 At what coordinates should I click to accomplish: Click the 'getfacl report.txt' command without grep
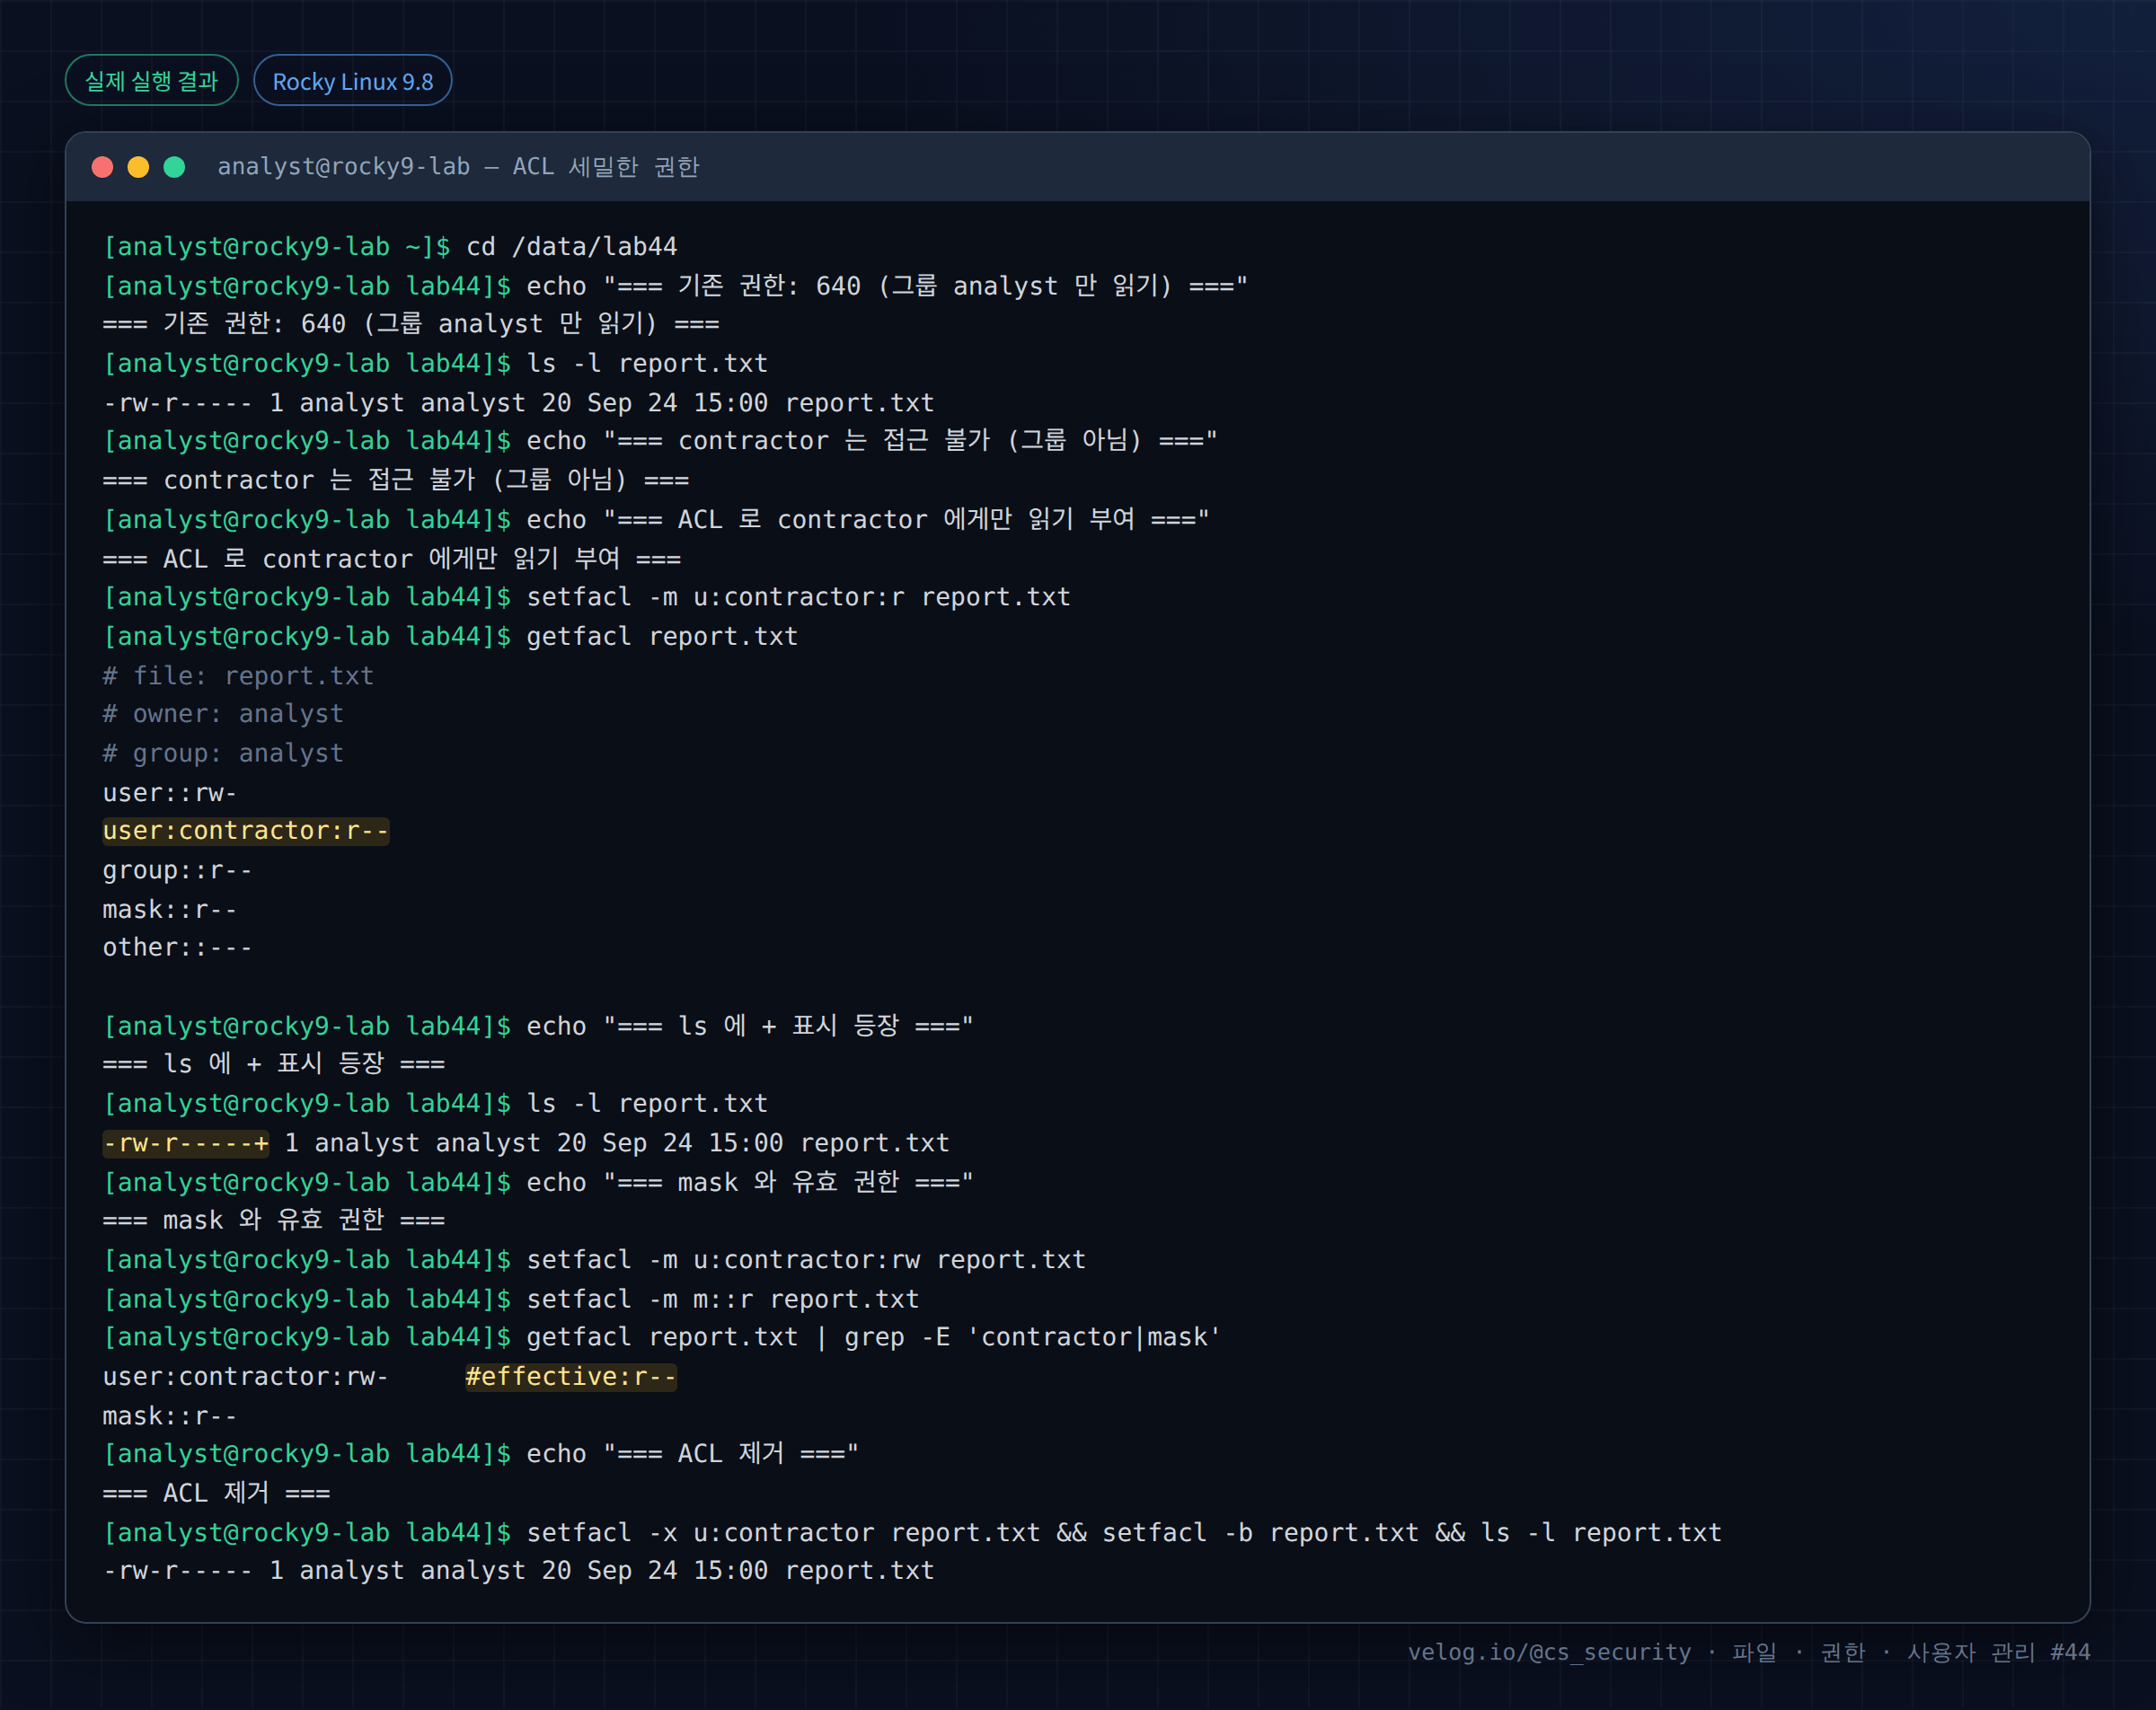(x=662, y=636)
